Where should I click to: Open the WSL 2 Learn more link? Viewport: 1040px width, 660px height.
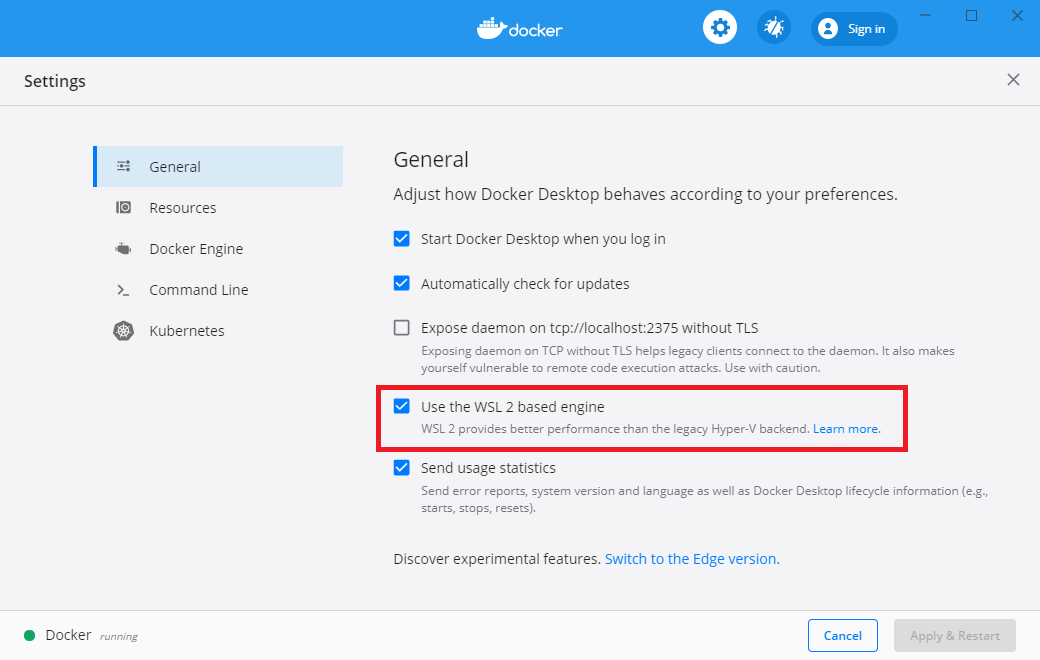[846, 429]
